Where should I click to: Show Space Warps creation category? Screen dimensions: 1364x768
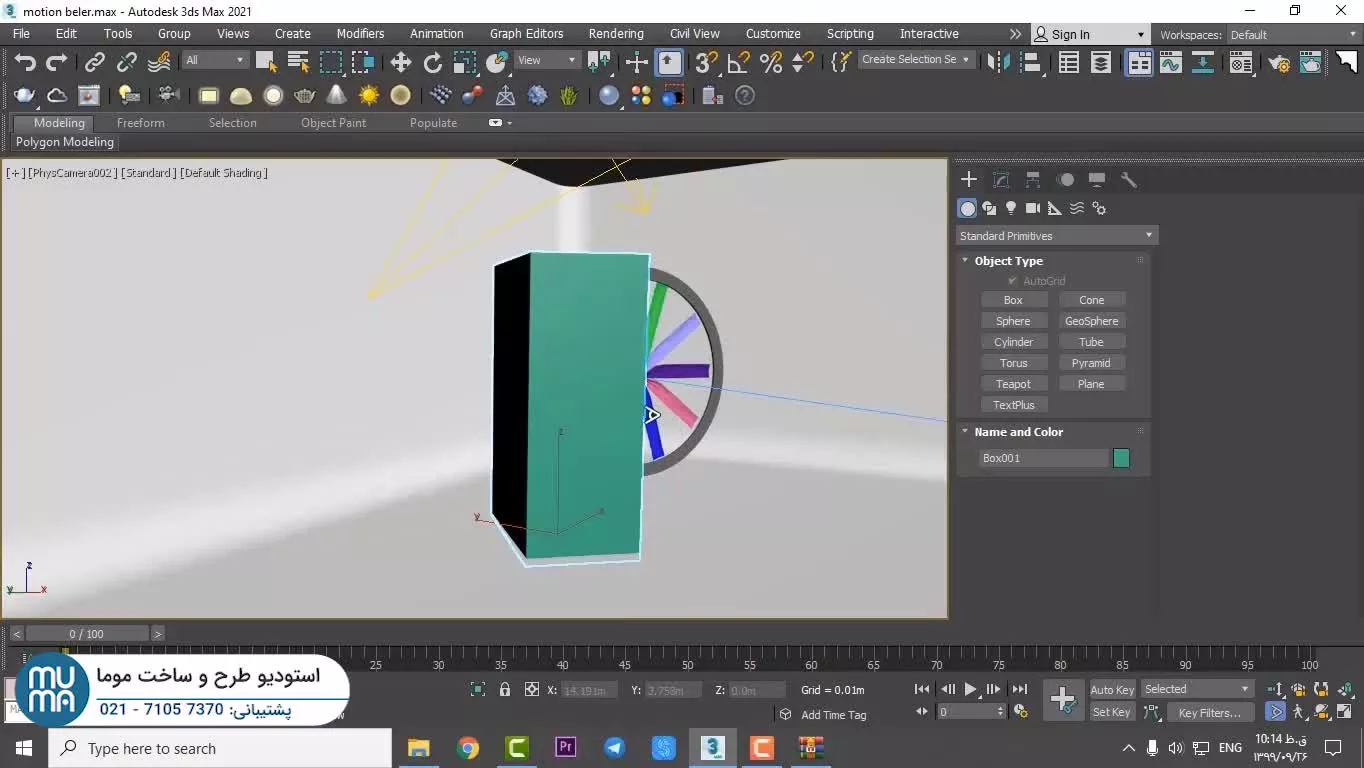click(x=1077, y=208)
